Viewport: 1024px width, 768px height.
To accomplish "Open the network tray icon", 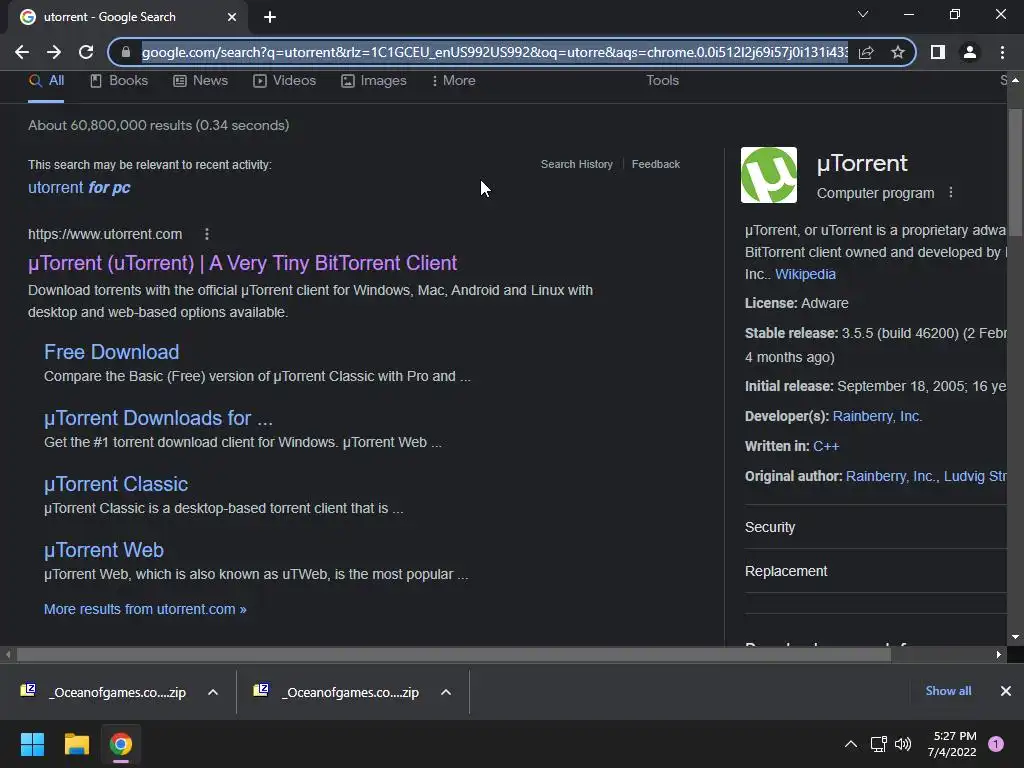I will pyautogui.click(x=878, y=744).
